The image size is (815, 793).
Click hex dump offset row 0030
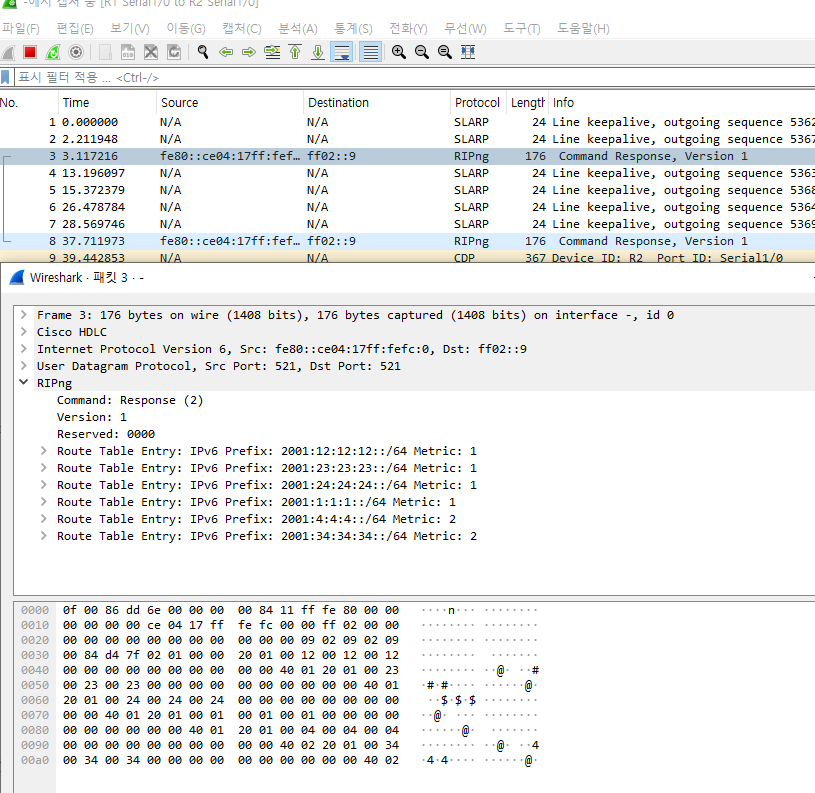(x=35, y=655)
